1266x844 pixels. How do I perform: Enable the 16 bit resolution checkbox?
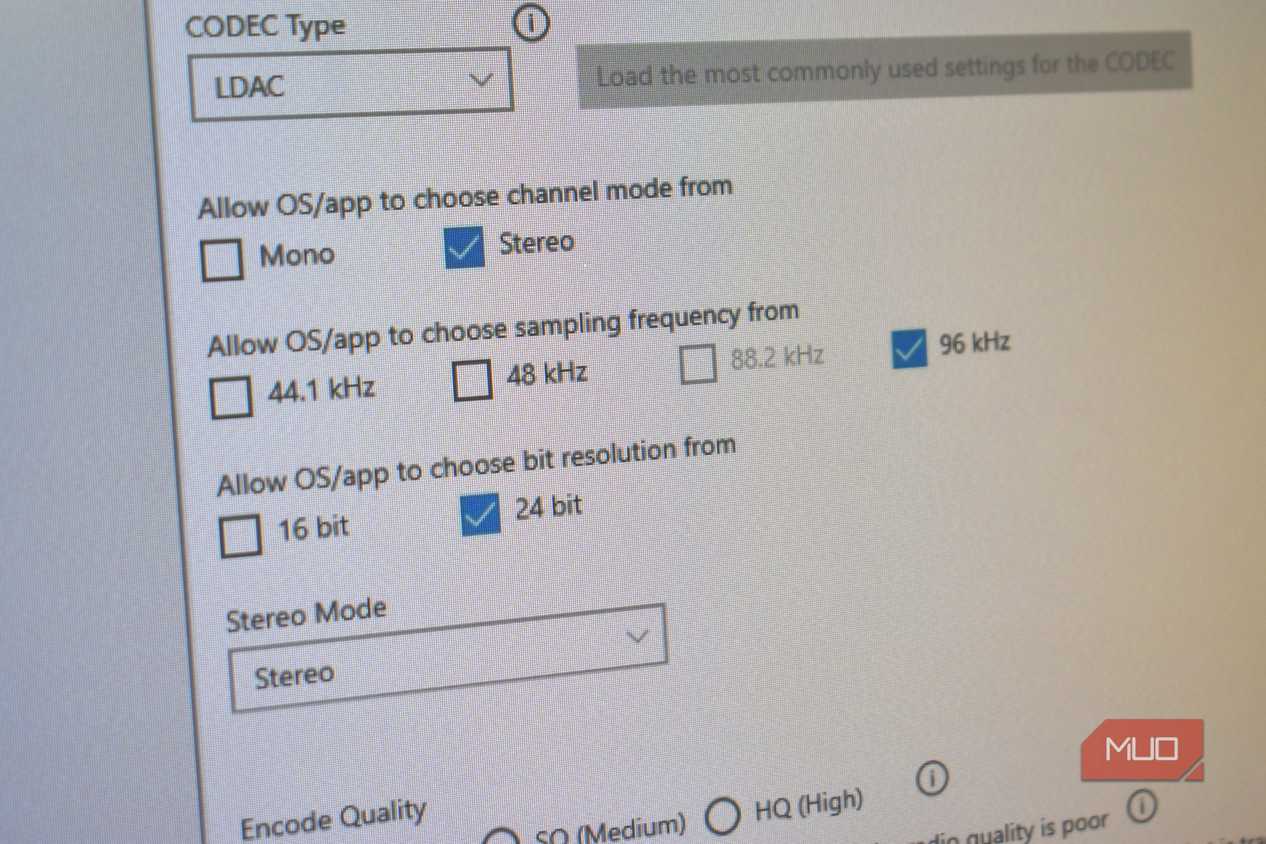[240, 535]
